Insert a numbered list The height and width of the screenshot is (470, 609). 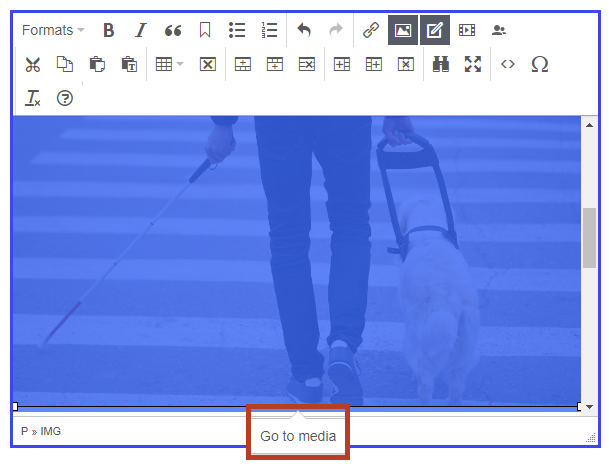click(x=269, y=30)
